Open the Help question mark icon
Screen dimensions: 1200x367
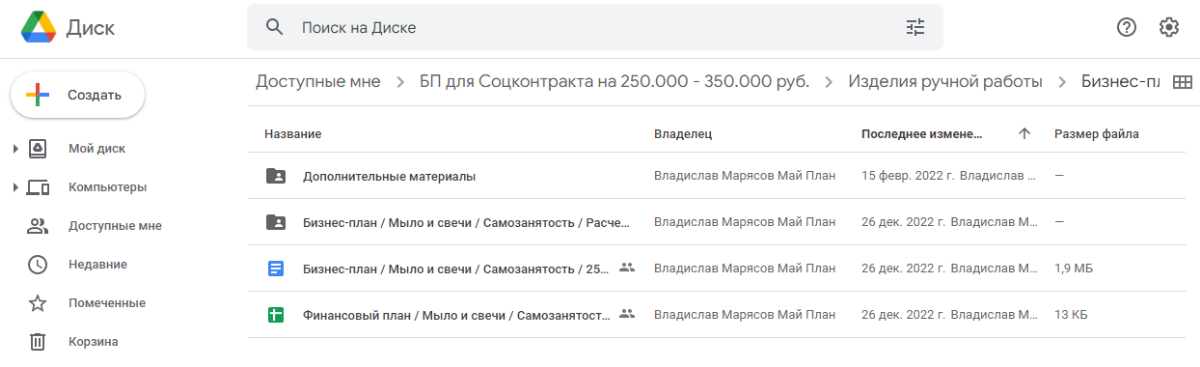pos(1127,27)
